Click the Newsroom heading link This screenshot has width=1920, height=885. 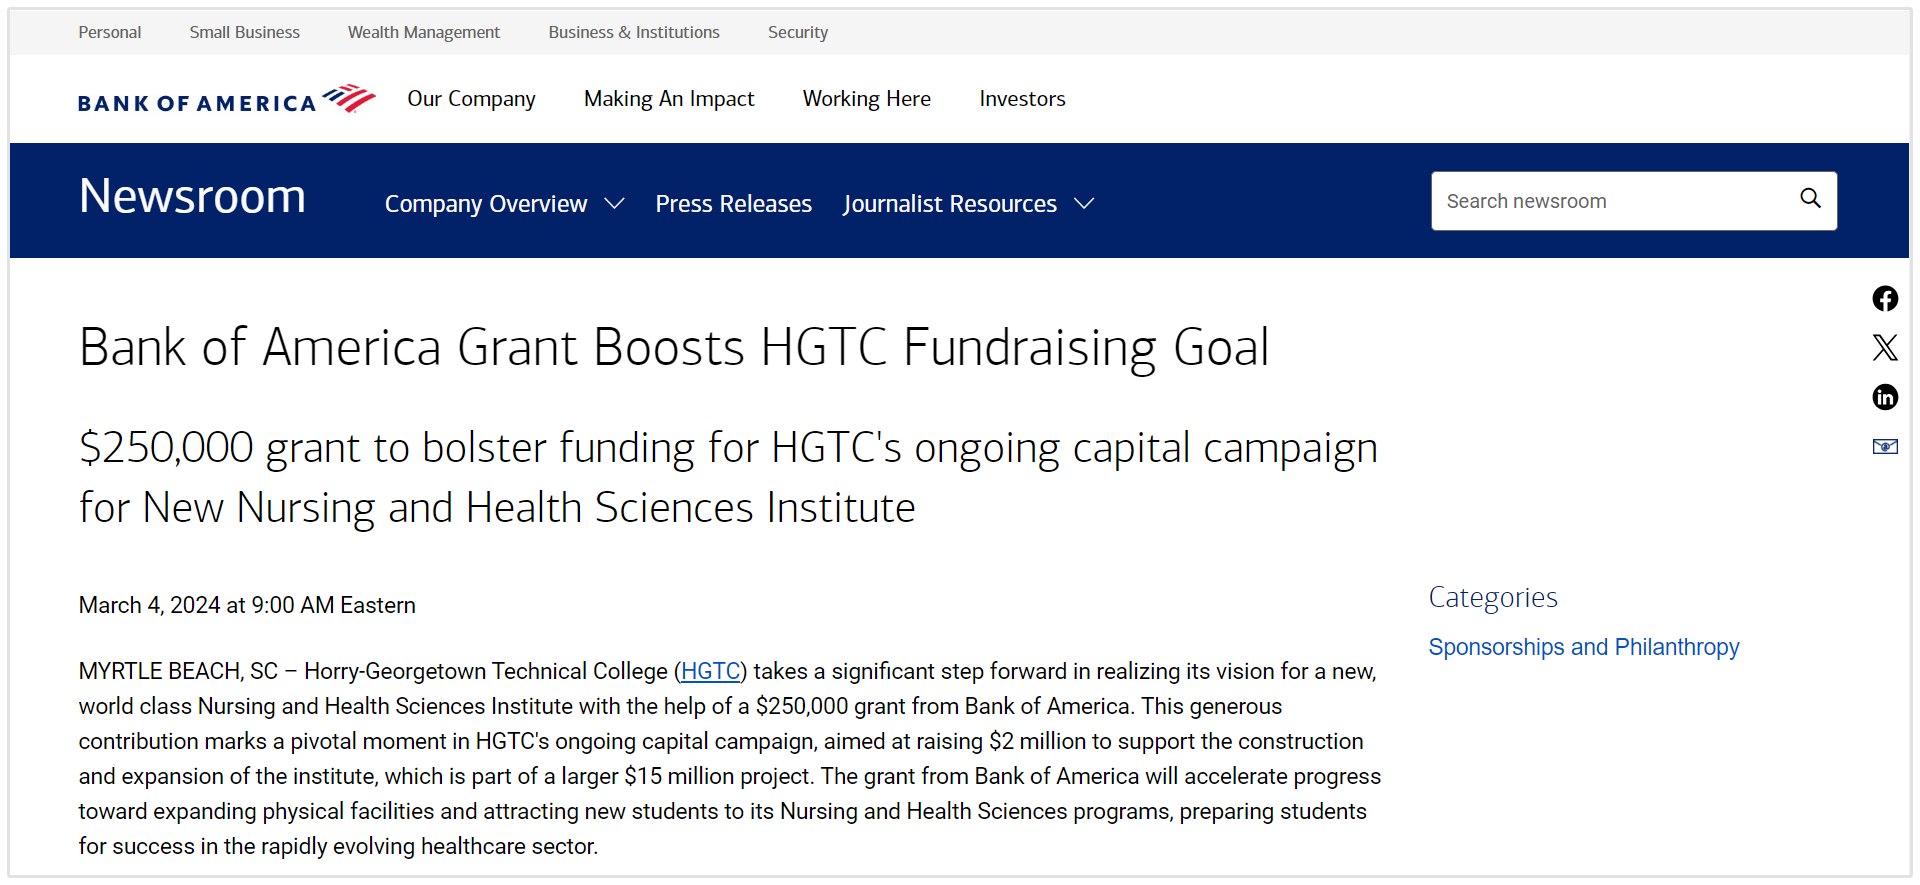point(192,196)
